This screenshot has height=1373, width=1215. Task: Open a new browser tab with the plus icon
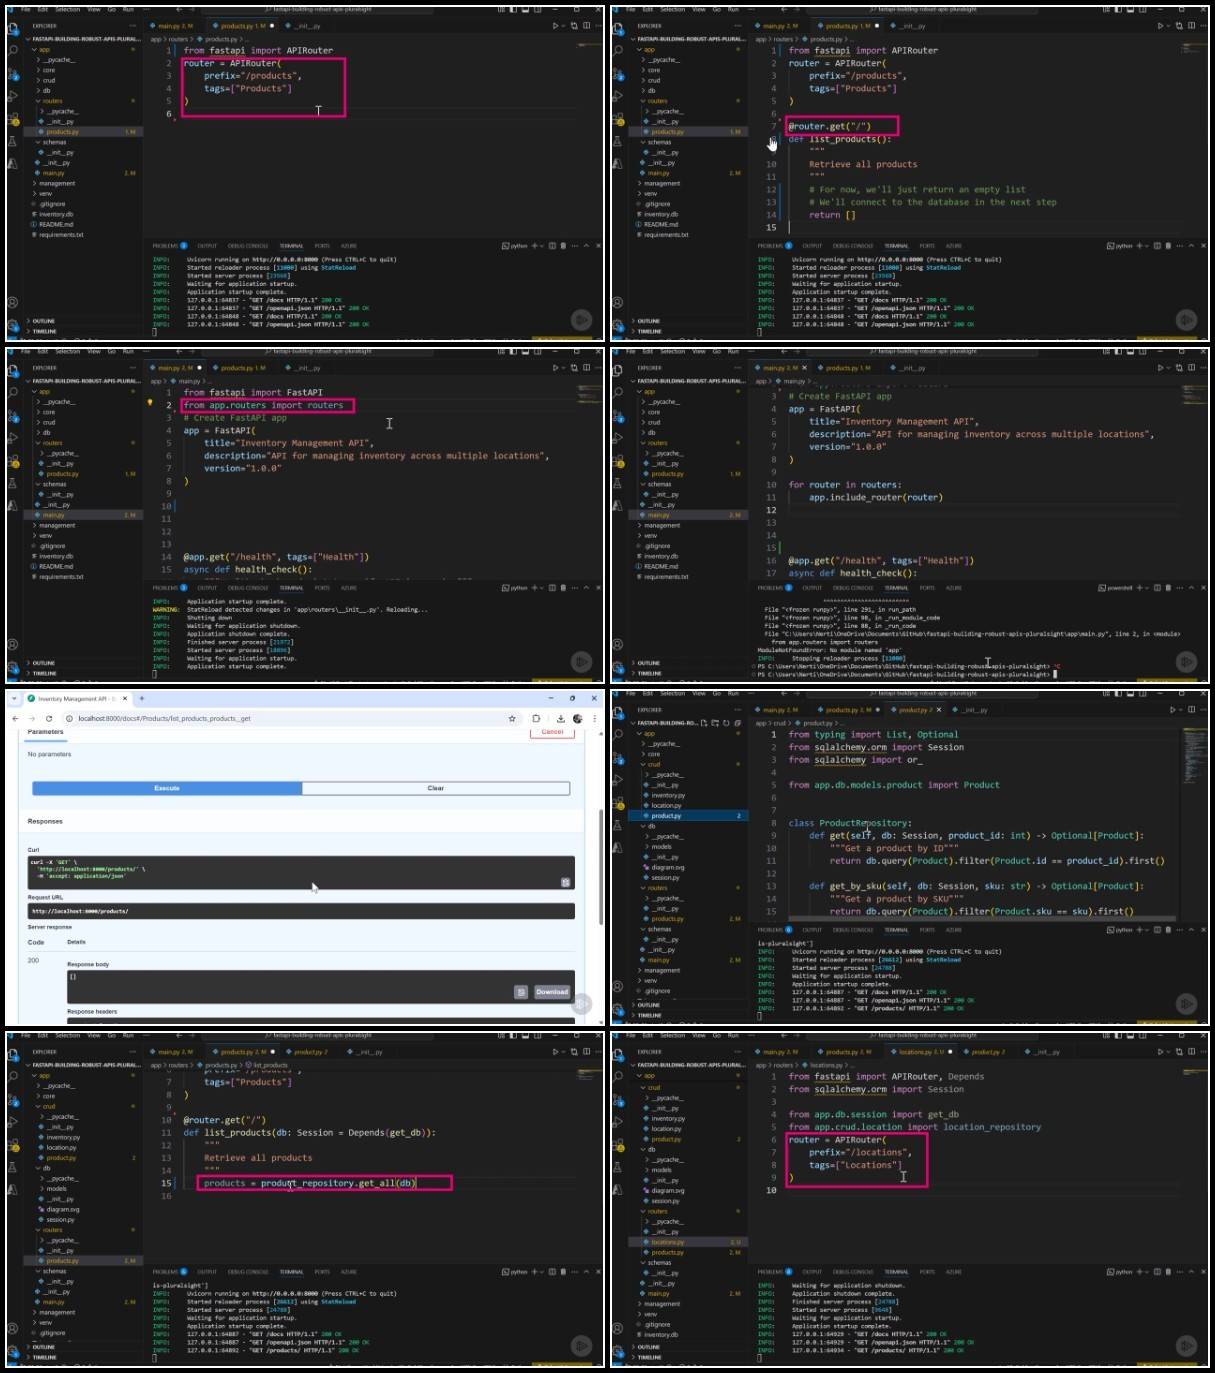pos(142,698)
